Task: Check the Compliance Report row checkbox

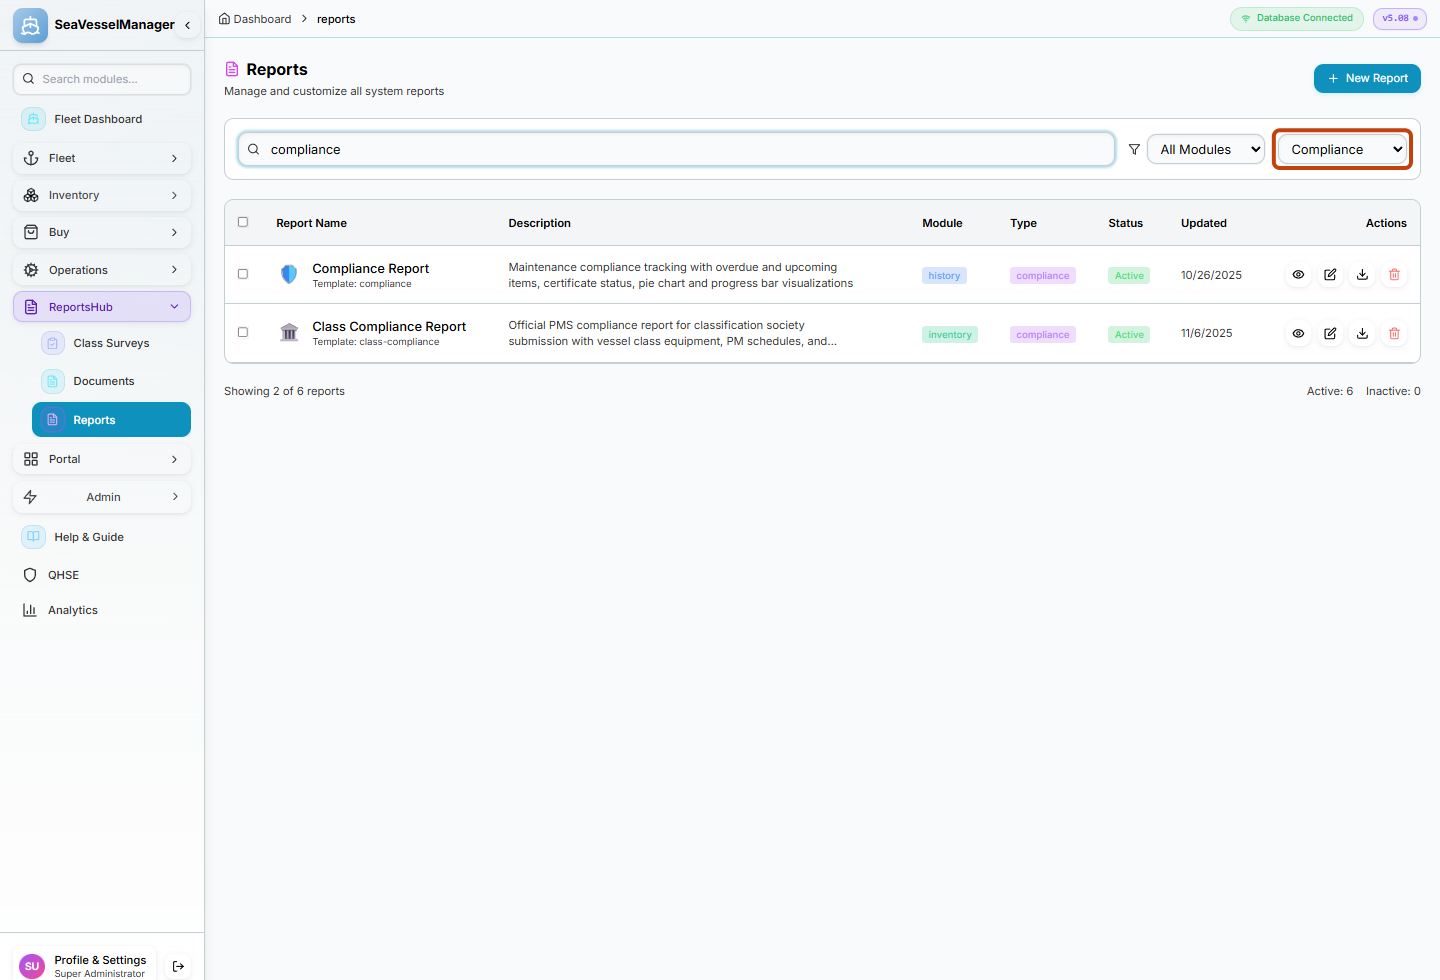Action: (x=243, y=274)
